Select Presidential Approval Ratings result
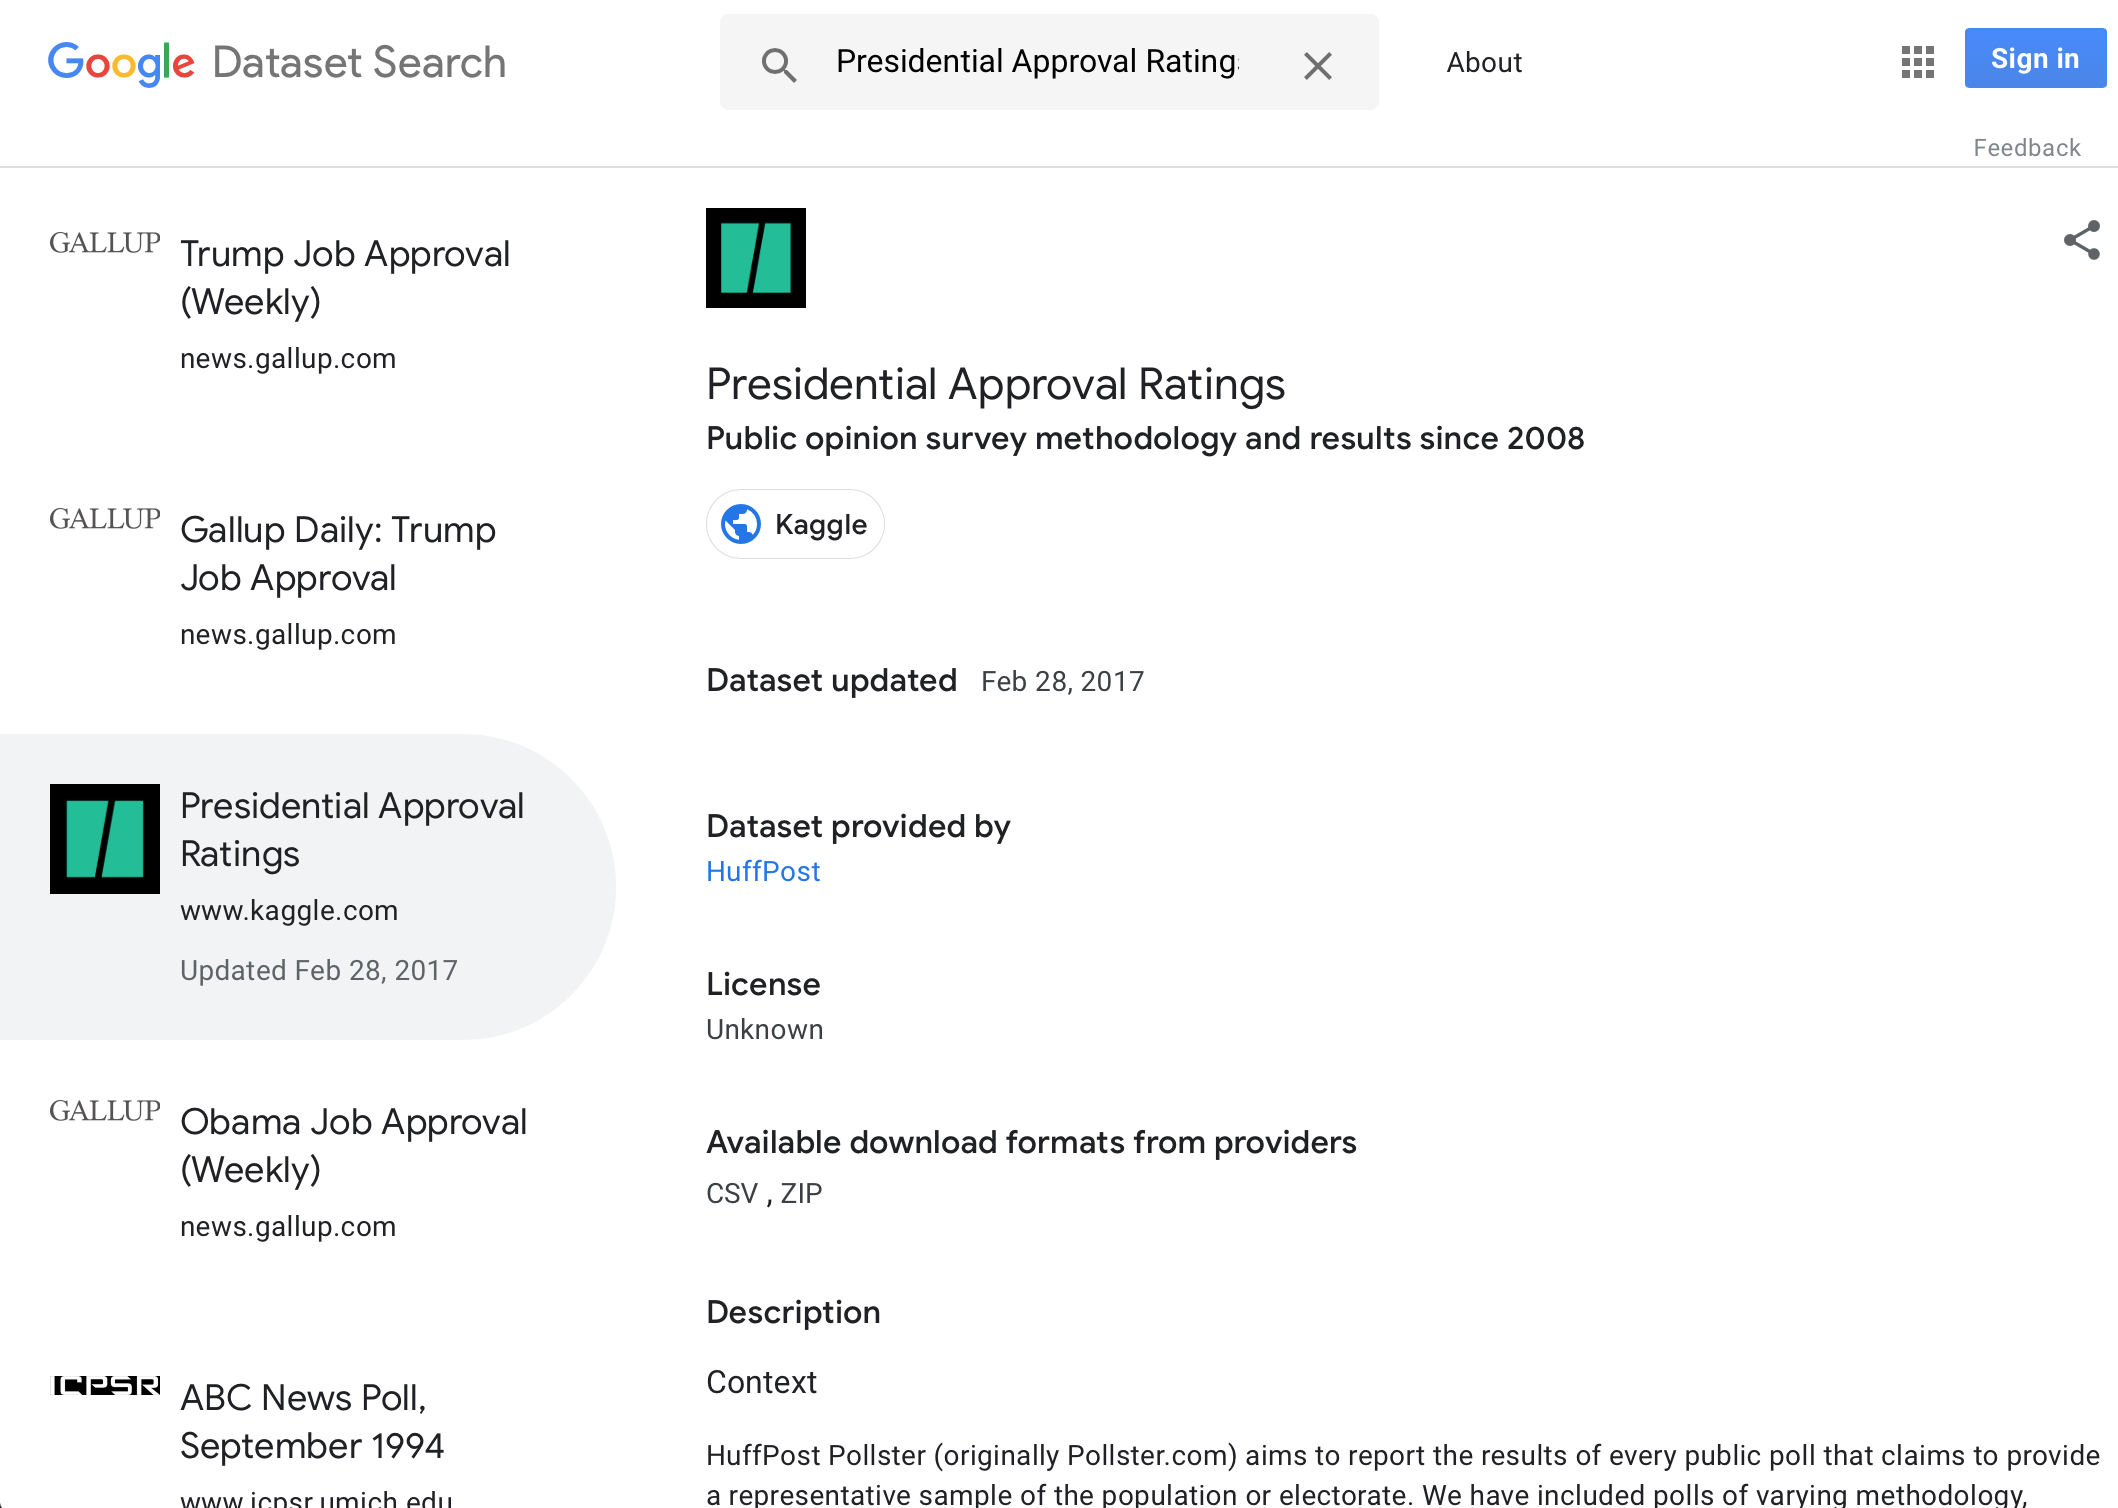The image size is (2118, 1508). point(308,887)
